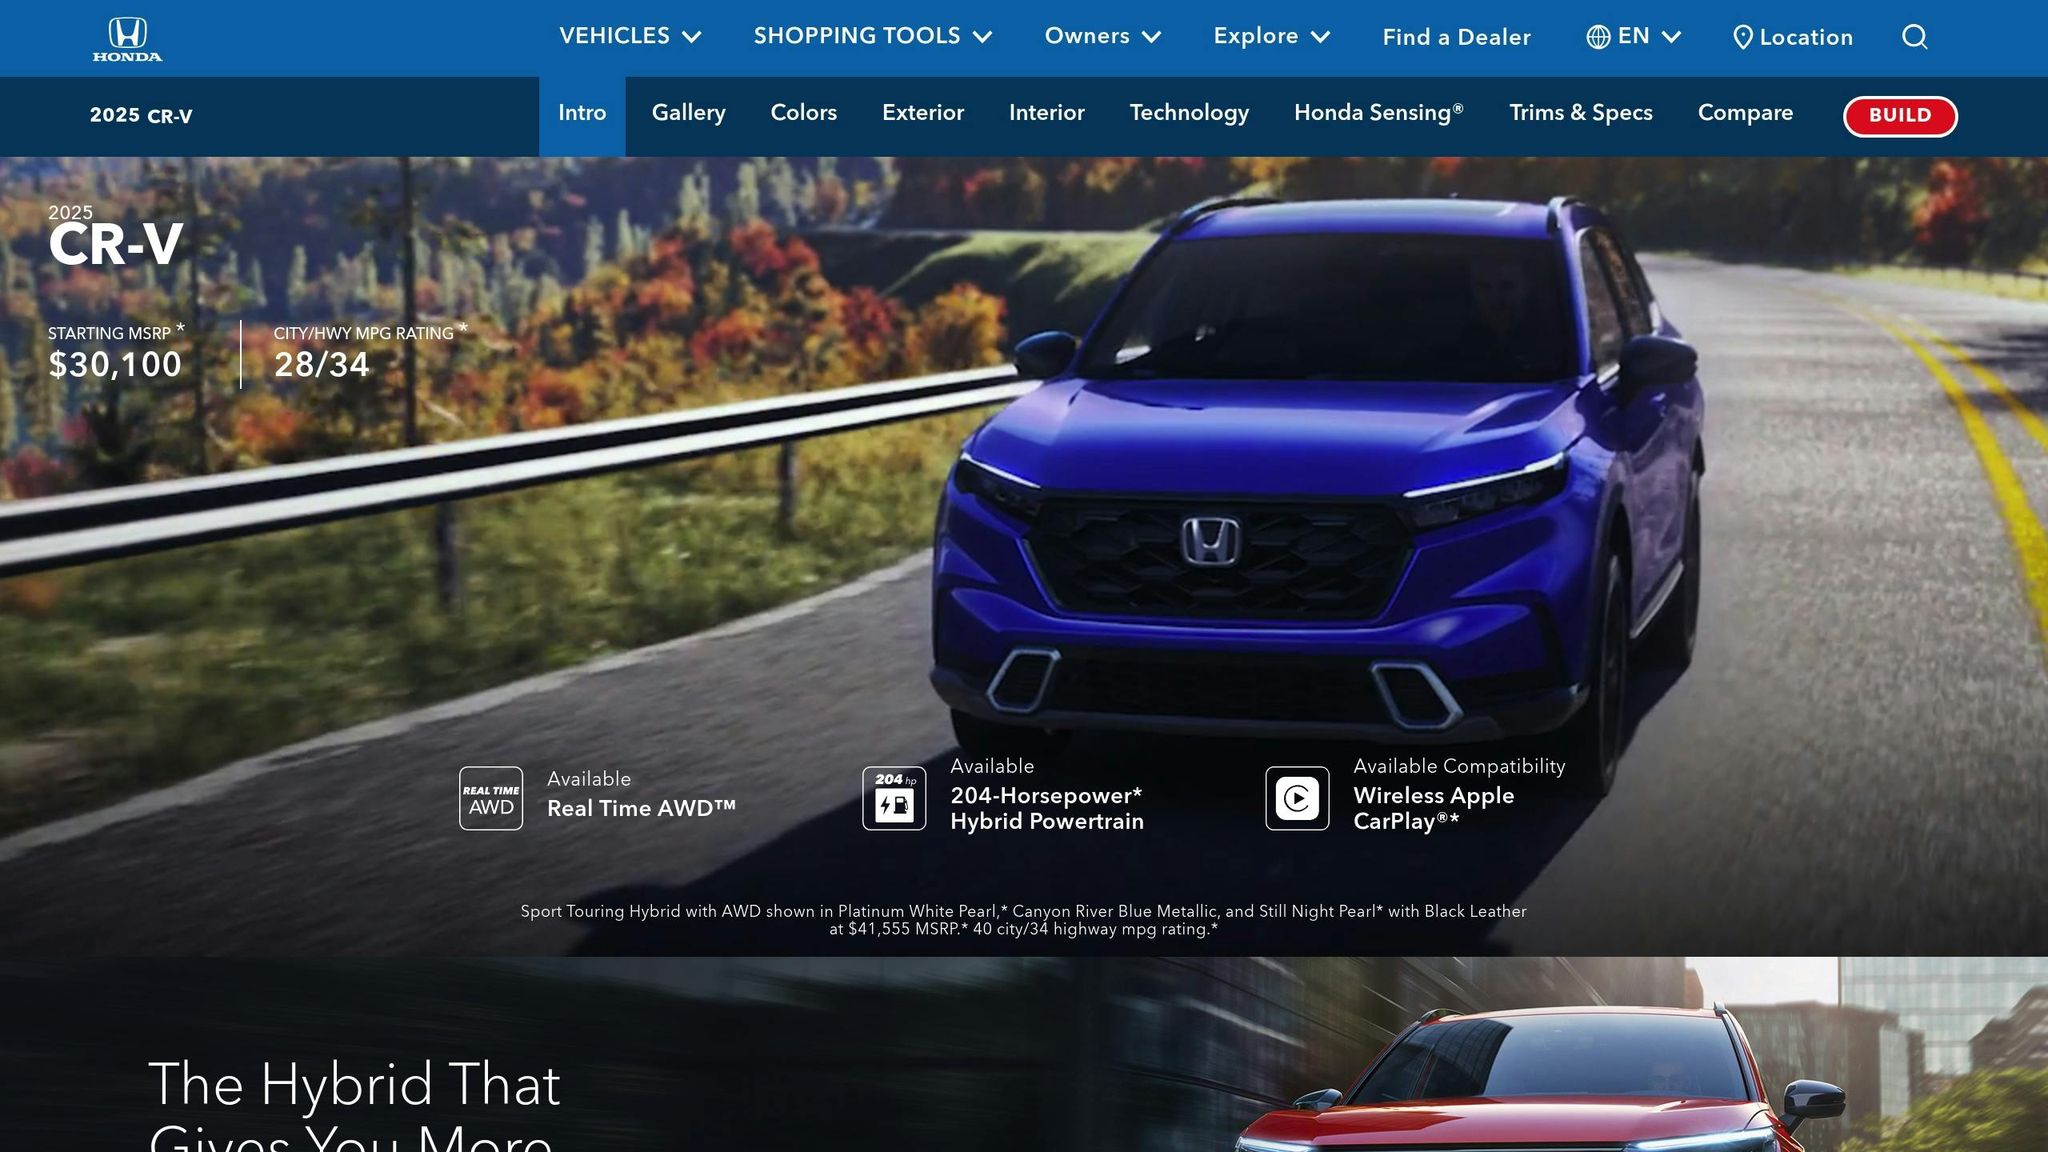Viewport: 2048px width, 1152px height.
Task: Click the BUILD button
Action: pos(1899,116)
